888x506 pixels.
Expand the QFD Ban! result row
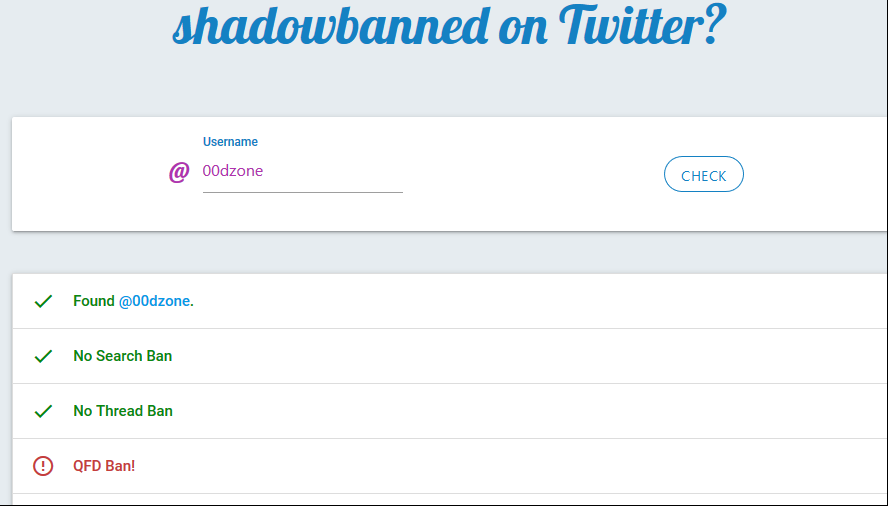pyautogui.click(x=450, y=466)
